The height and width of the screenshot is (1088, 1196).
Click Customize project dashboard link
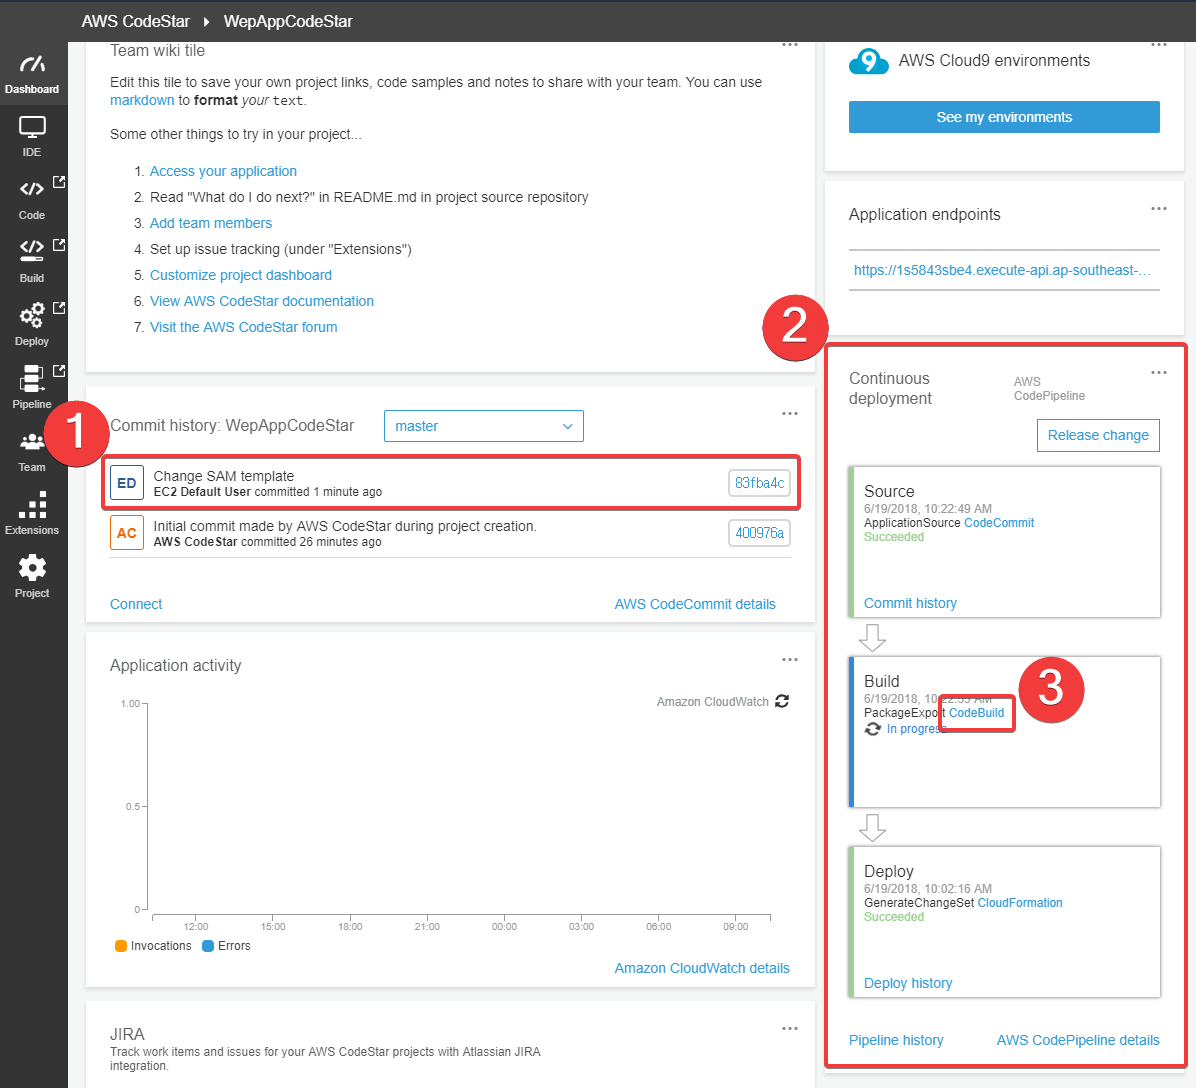pyautogui.click(x=240, y=275)
